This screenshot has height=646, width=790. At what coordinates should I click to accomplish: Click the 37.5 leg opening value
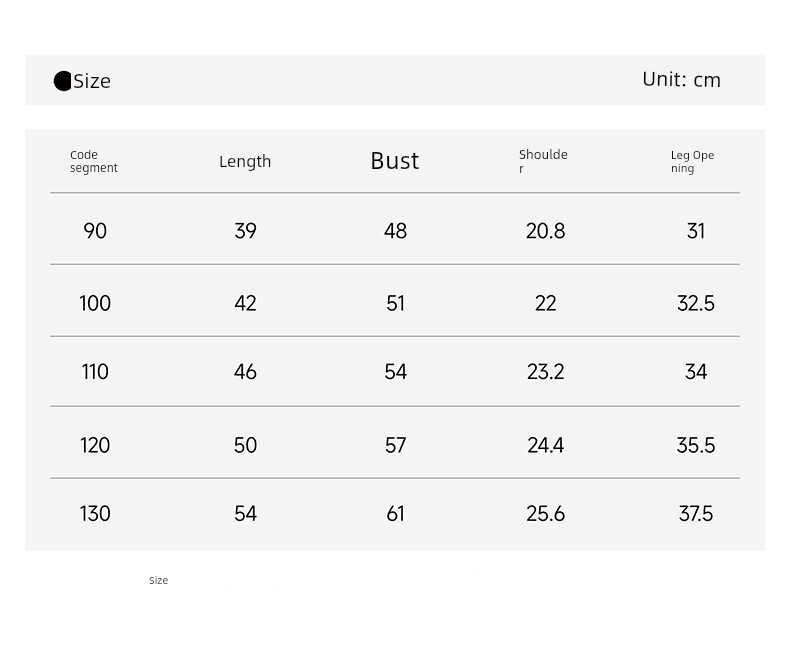coord(696,514)
